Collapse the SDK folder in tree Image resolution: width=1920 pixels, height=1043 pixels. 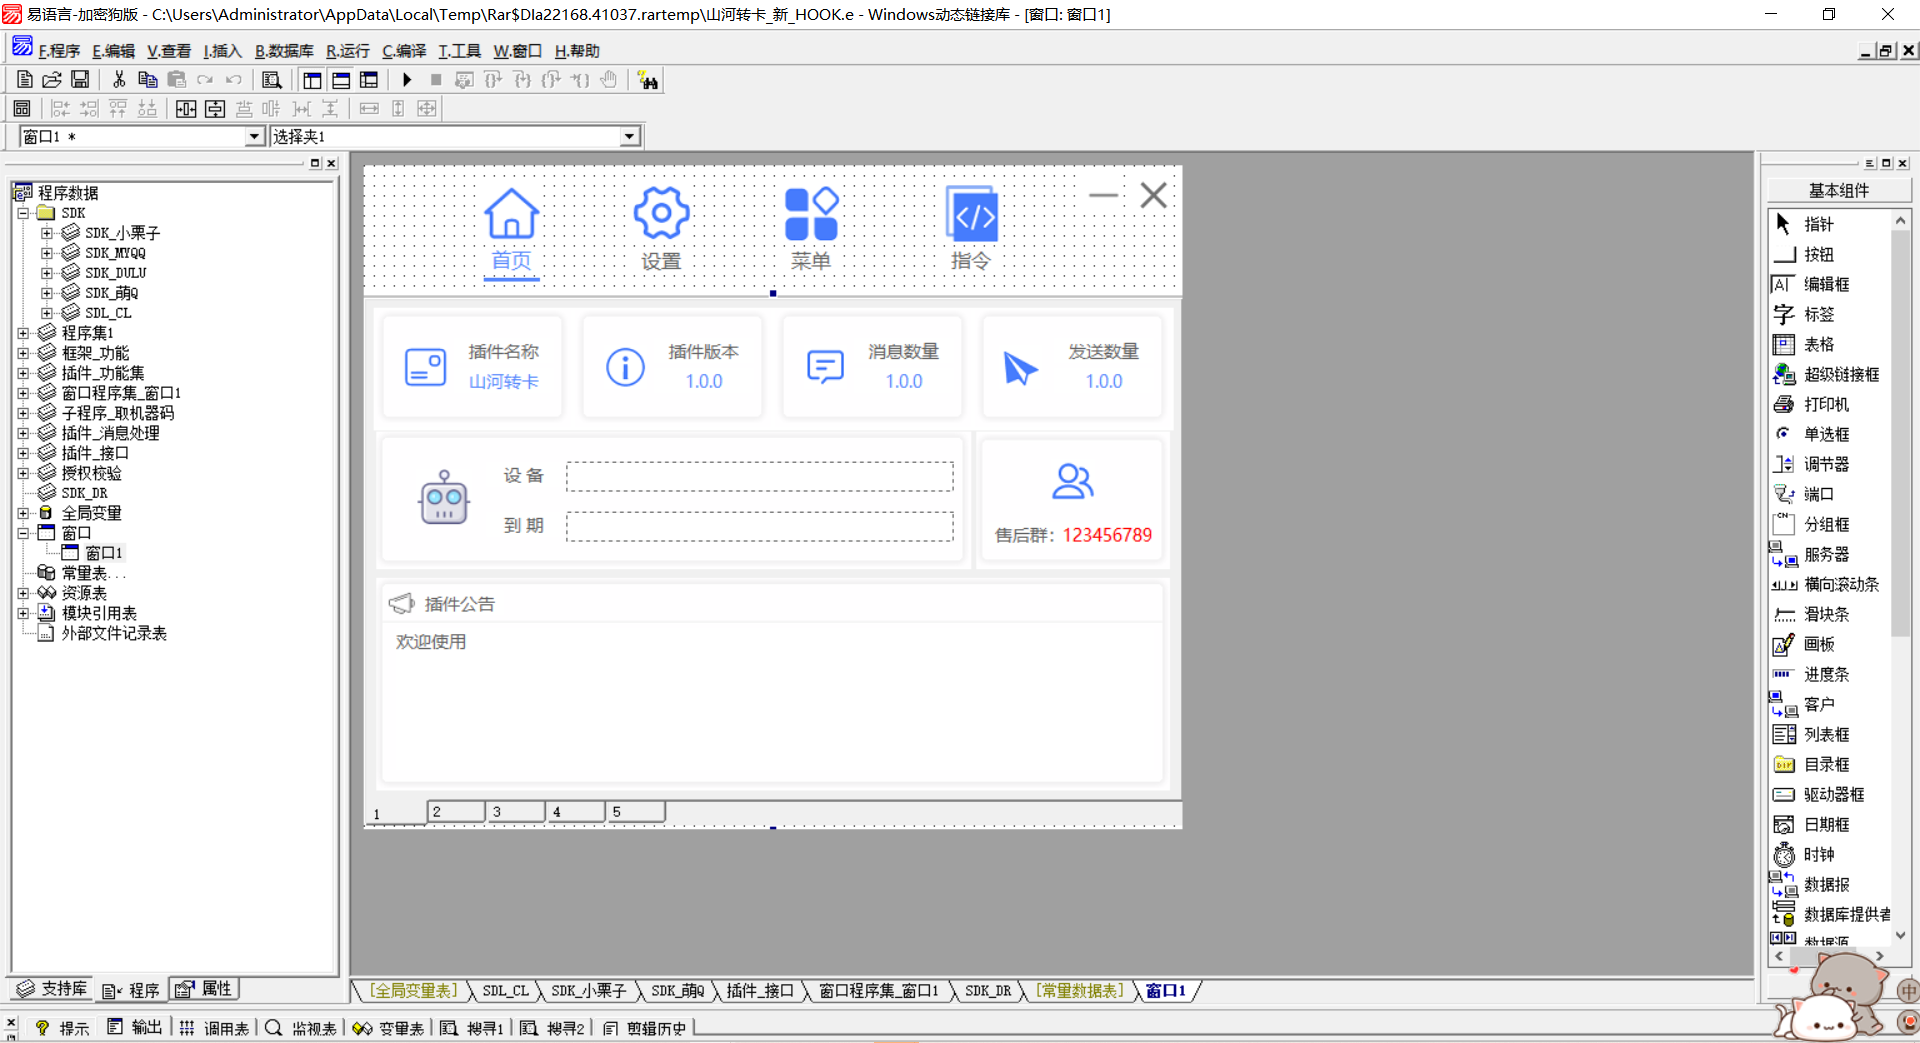pyautogui.click(x=23, y=213)
